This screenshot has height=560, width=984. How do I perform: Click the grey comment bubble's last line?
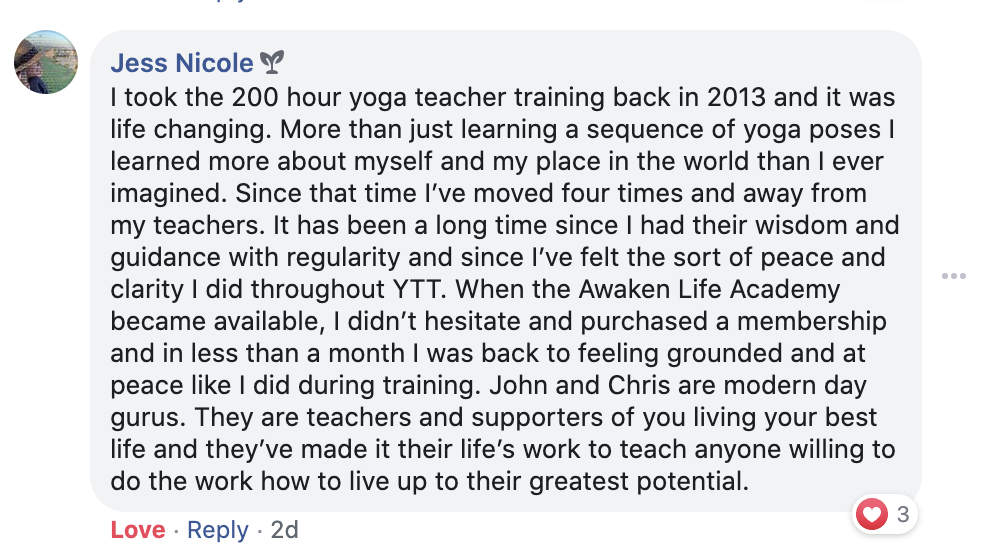(430, 482)
